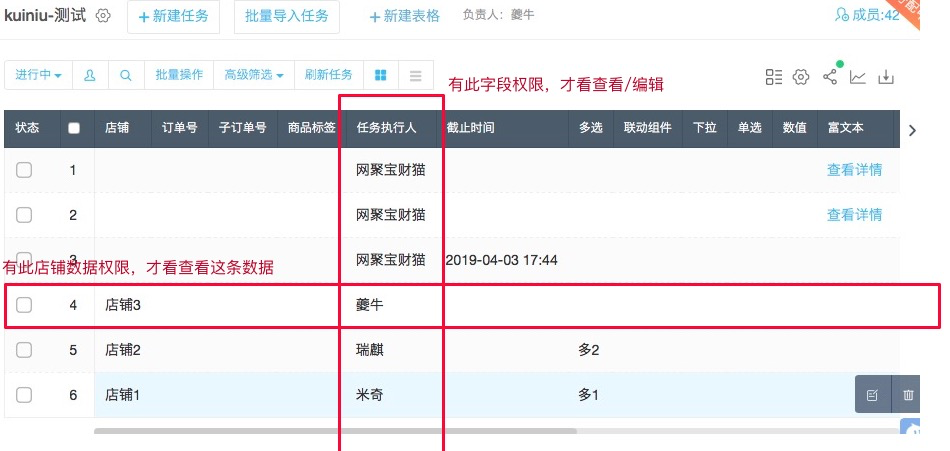Viewport: 950px width, 451px height.
Task: Click the search magnifier icon
Action: tap(125, 75)
